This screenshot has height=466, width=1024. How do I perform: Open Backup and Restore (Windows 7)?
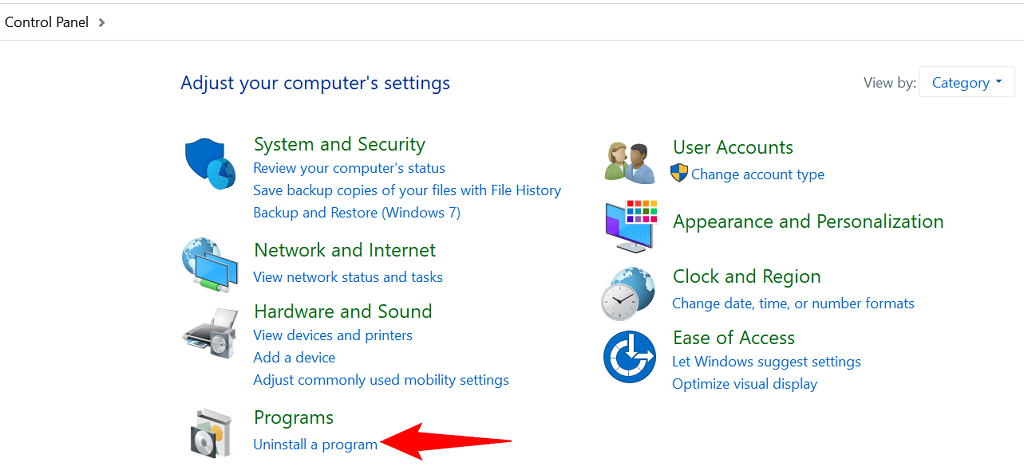tap(357, 212)
